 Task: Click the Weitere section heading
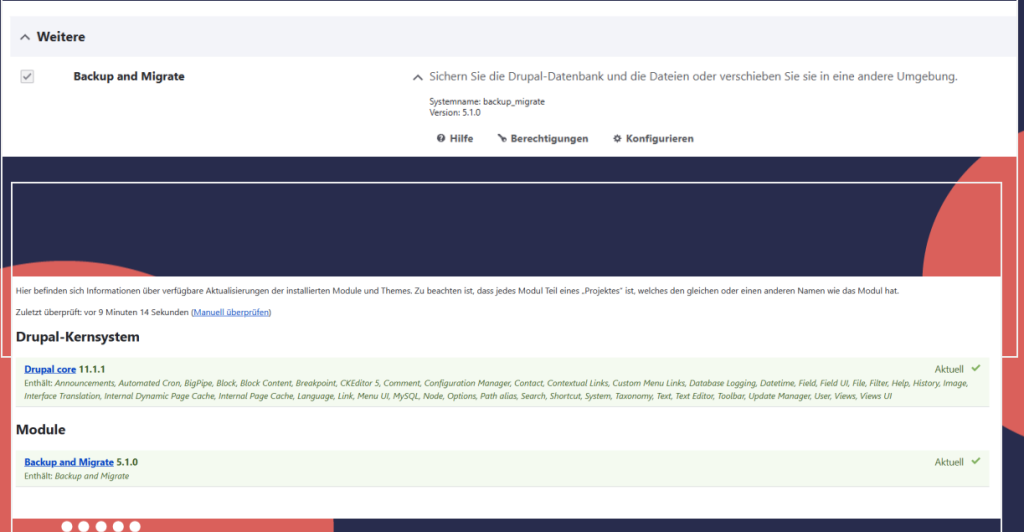click(x=61, y=37)
